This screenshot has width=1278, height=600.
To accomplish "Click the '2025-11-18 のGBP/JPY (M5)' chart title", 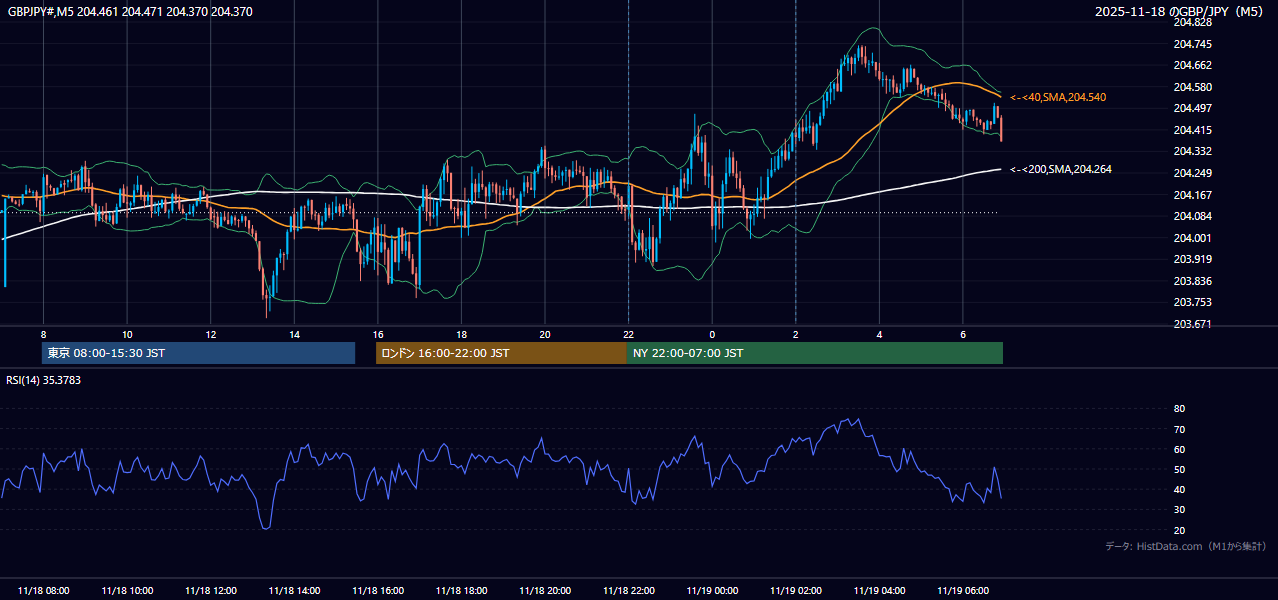I will [x=1181, y=12].
